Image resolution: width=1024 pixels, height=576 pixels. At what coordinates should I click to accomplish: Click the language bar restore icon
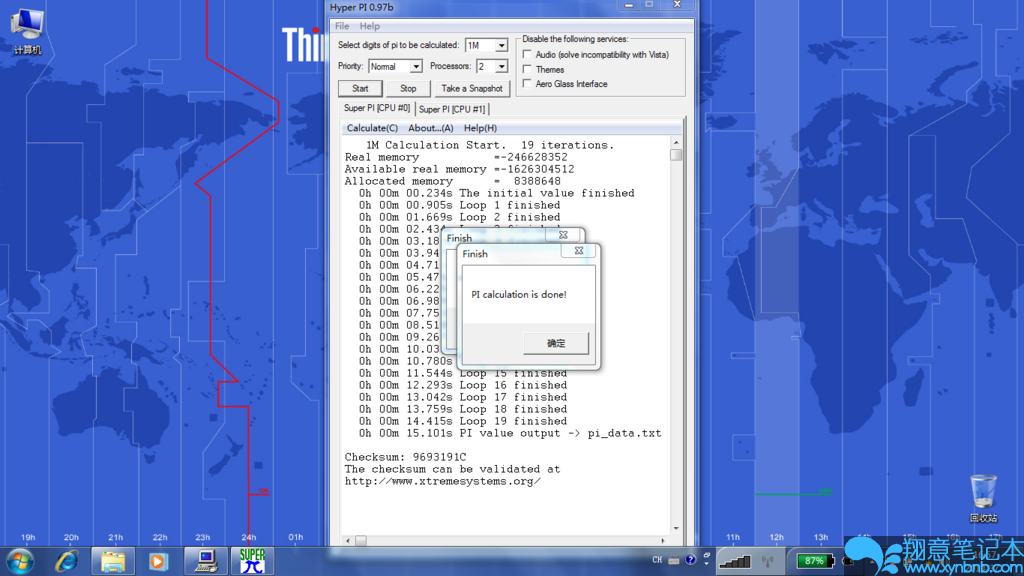[x=707, y=555]
